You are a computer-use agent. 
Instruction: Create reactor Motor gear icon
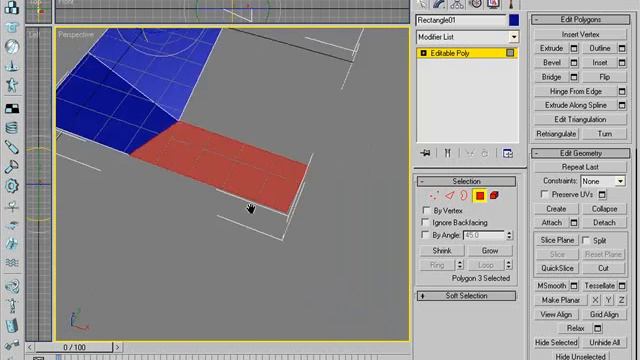coord(12,186)
